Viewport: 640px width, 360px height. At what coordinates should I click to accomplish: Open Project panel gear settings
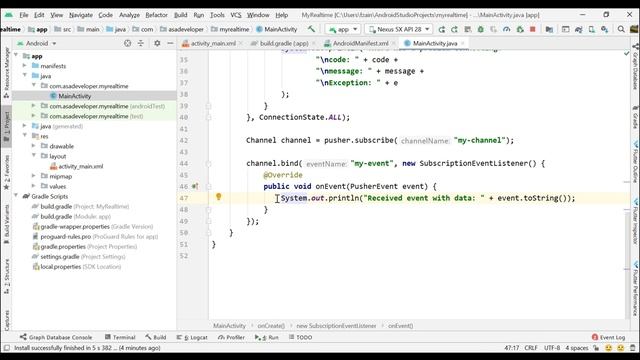point(157,43)
